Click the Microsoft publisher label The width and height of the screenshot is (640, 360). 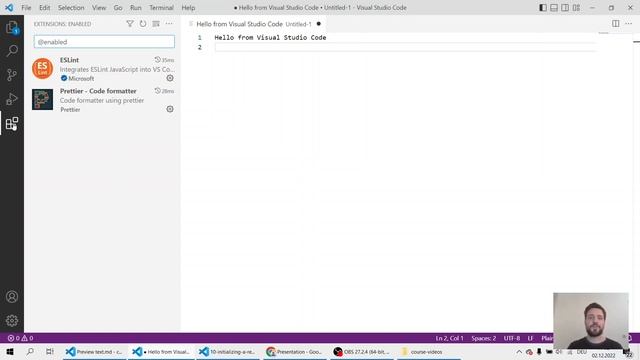tap(81, 78)
